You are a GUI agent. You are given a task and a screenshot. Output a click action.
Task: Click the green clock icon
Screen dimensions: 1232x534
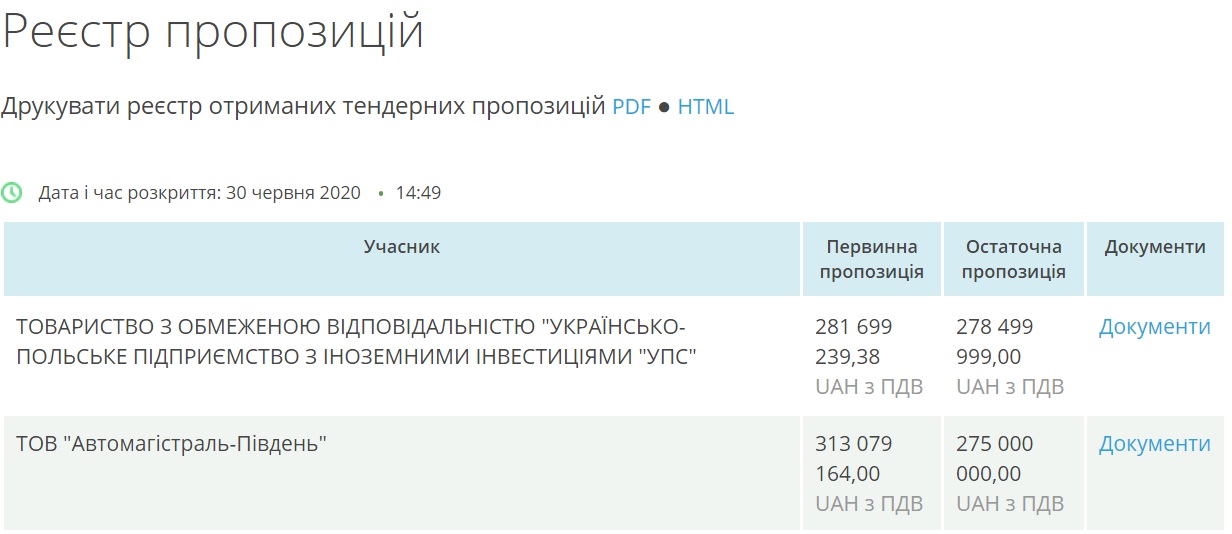11,193
